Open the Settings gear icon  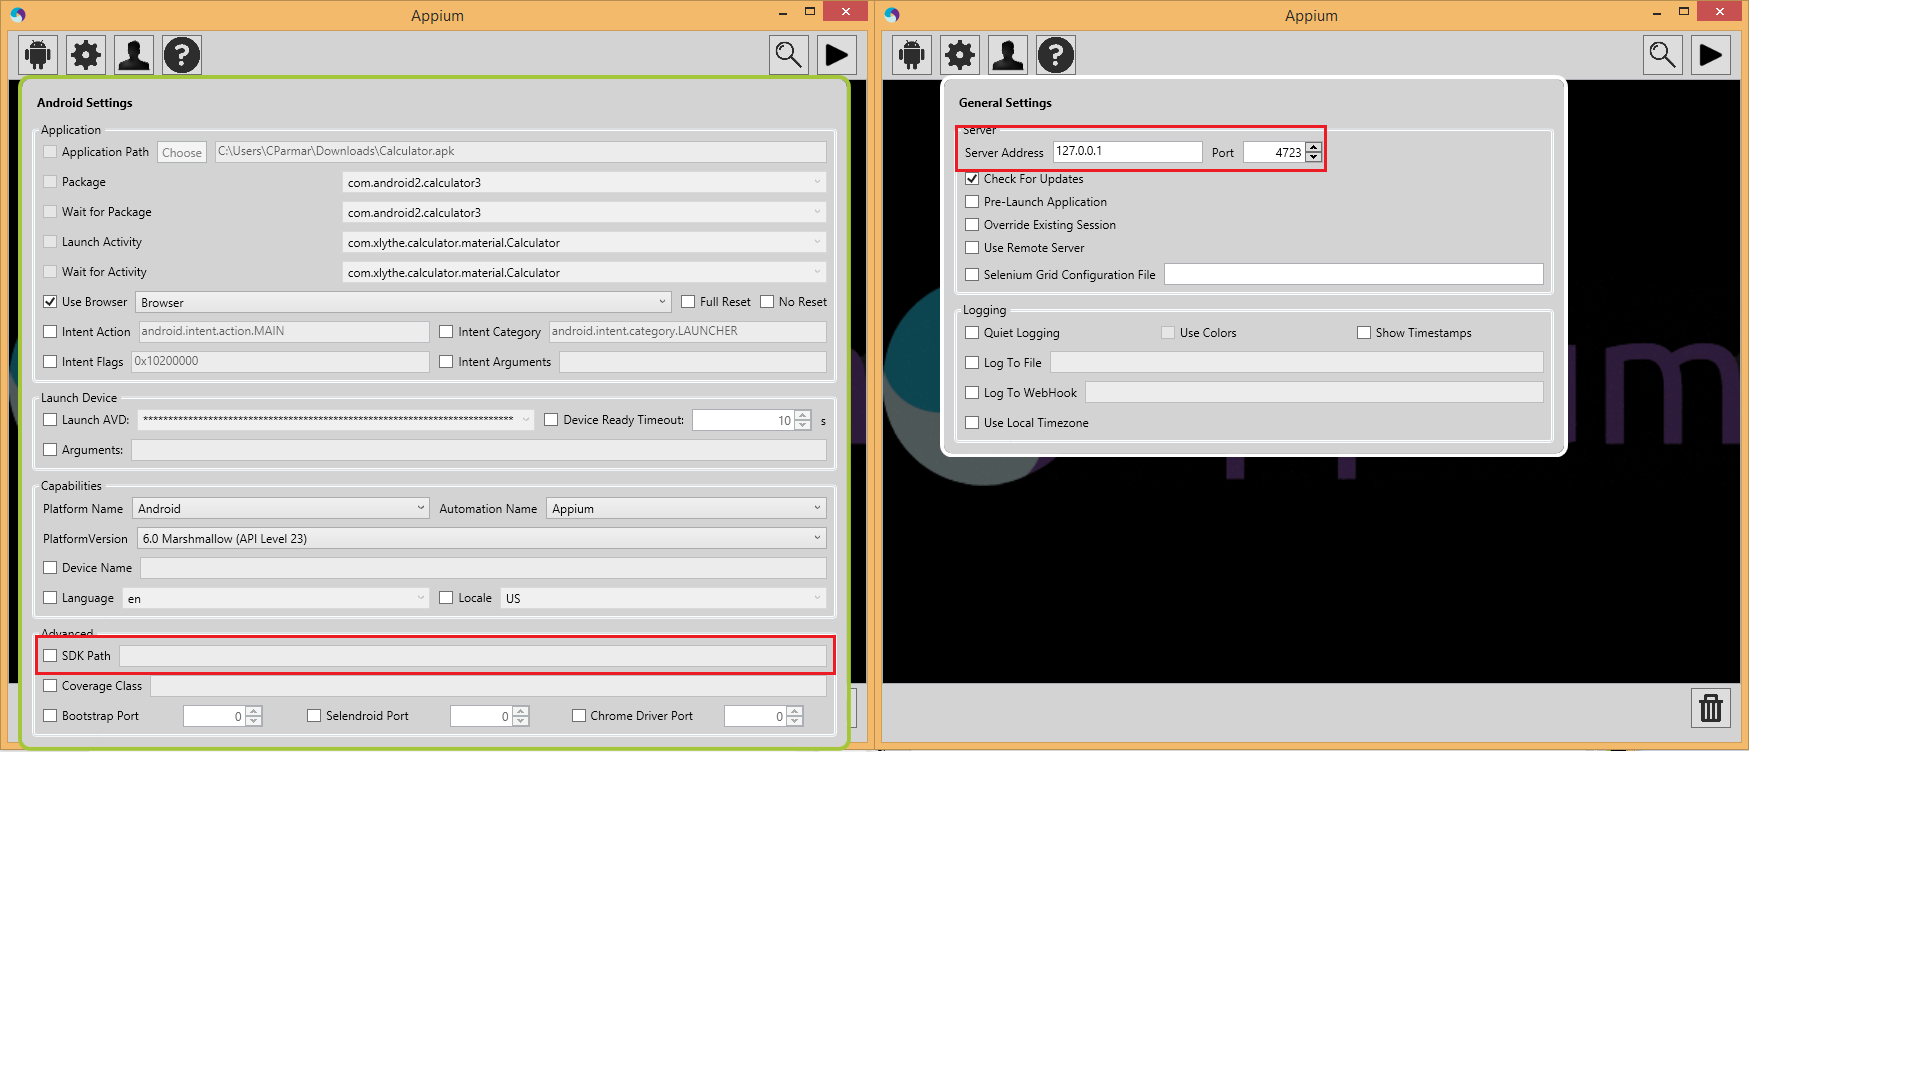click(x=86, y=54)
